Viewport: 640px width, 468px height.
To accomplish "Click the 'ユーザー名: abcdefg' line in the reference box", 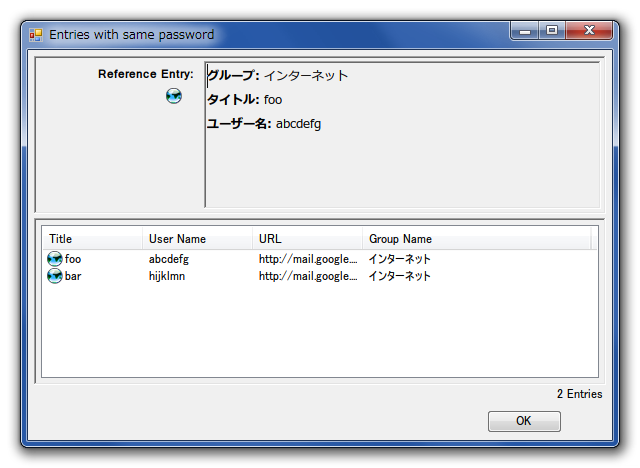I will (x=264, y=124).
